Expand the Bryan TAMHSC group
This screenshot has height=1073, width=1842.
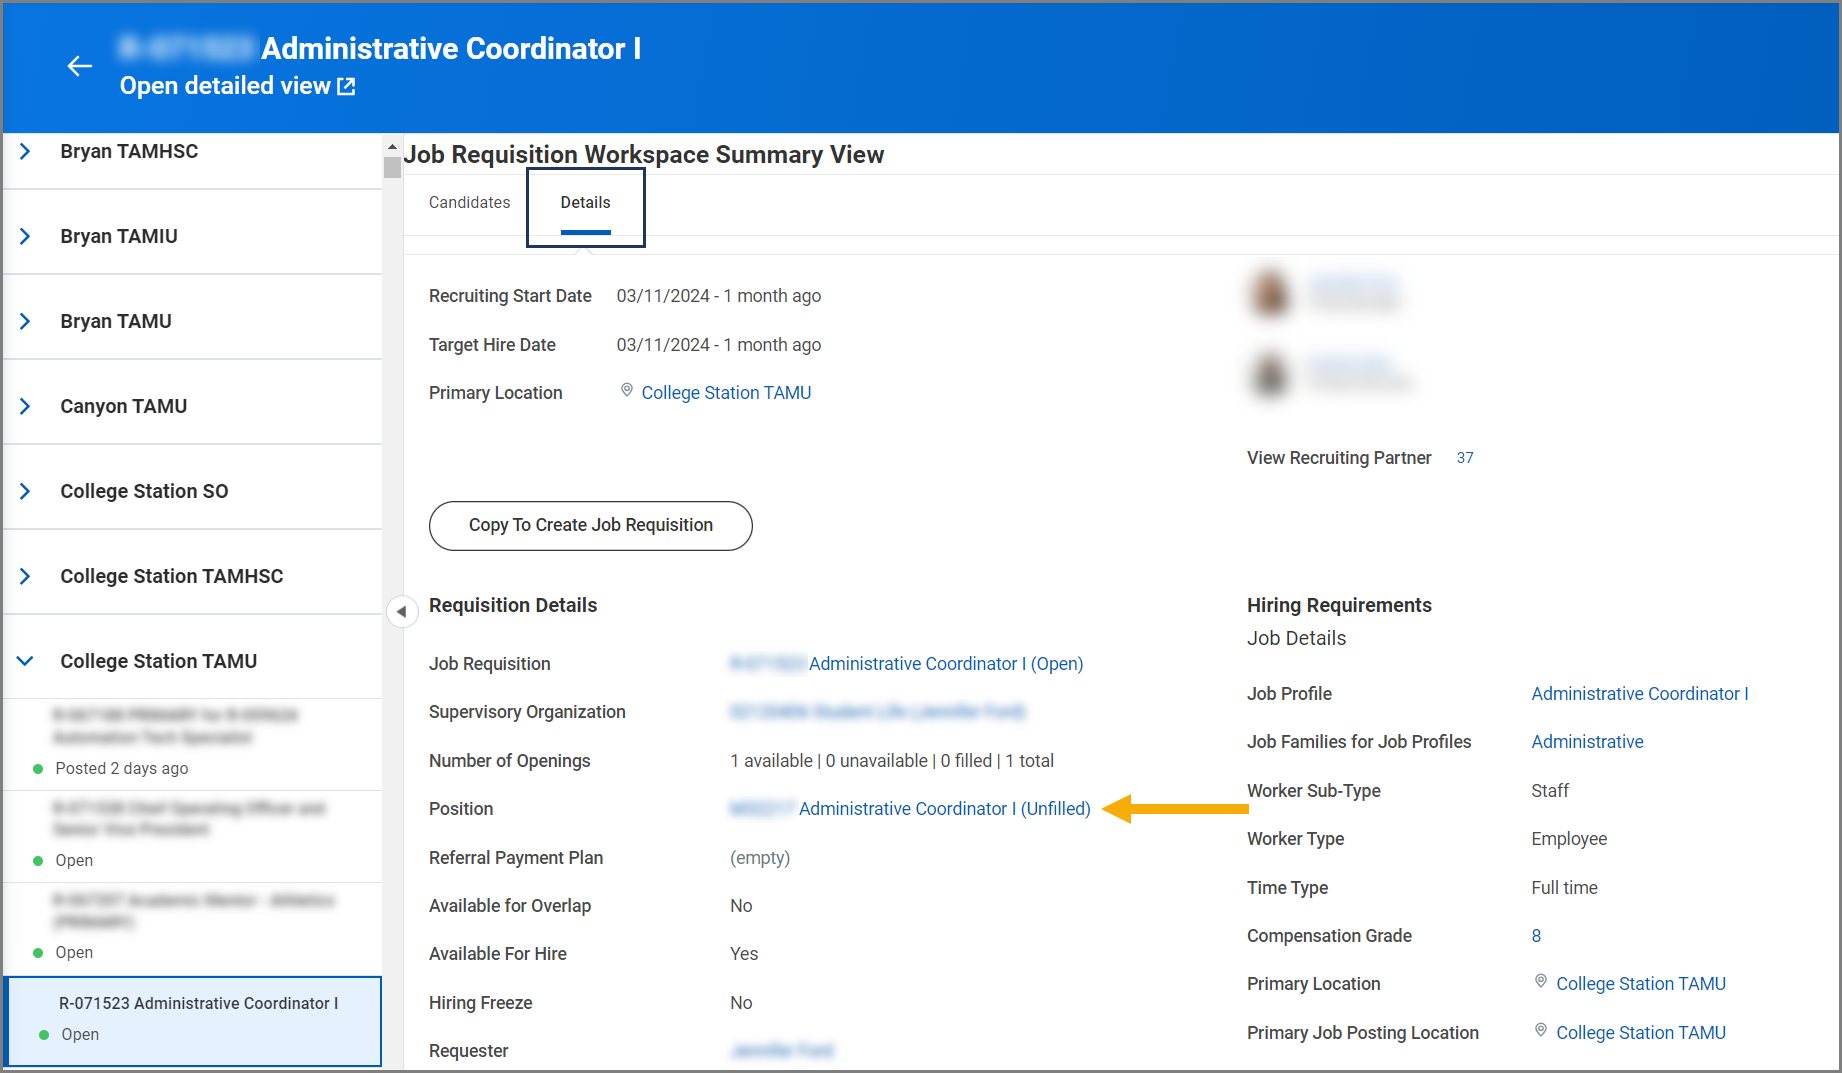(26, 151)
